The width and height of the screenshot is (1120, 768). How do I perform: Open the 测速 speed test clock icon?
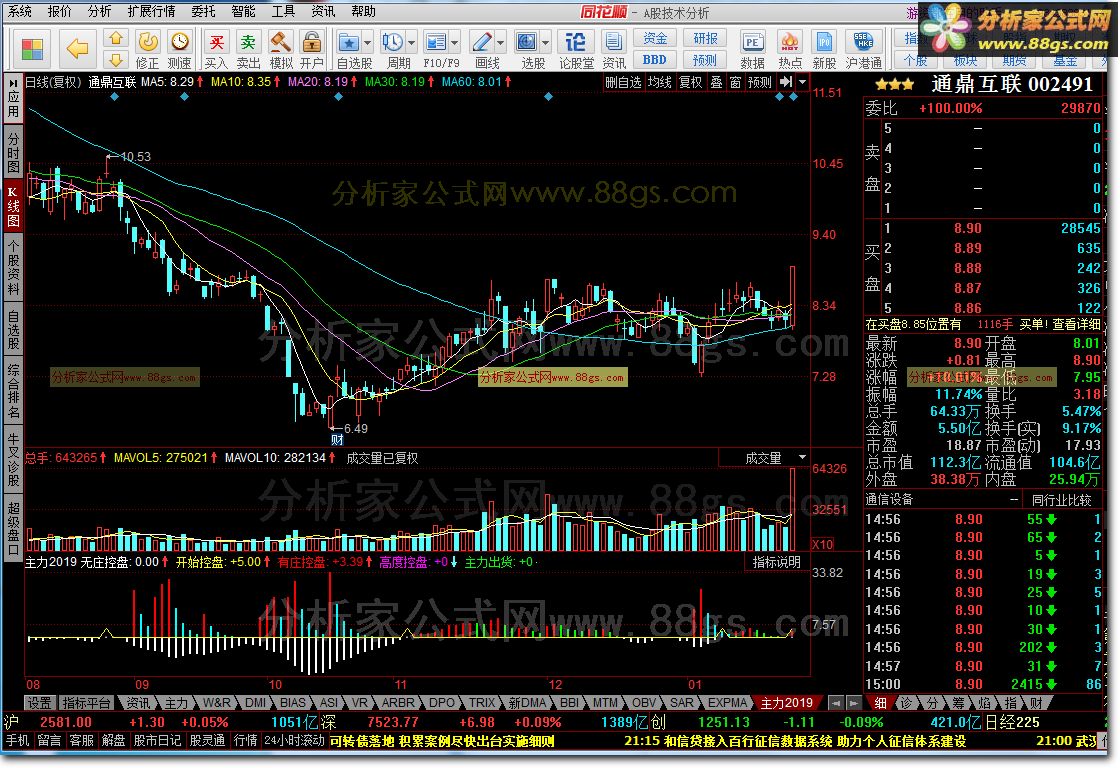179,49
